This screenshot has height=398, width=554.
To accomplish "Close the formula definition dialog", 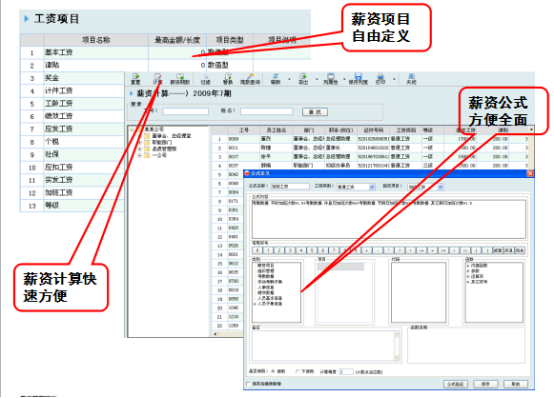I will pyautogui.click(x=530, y=173).
